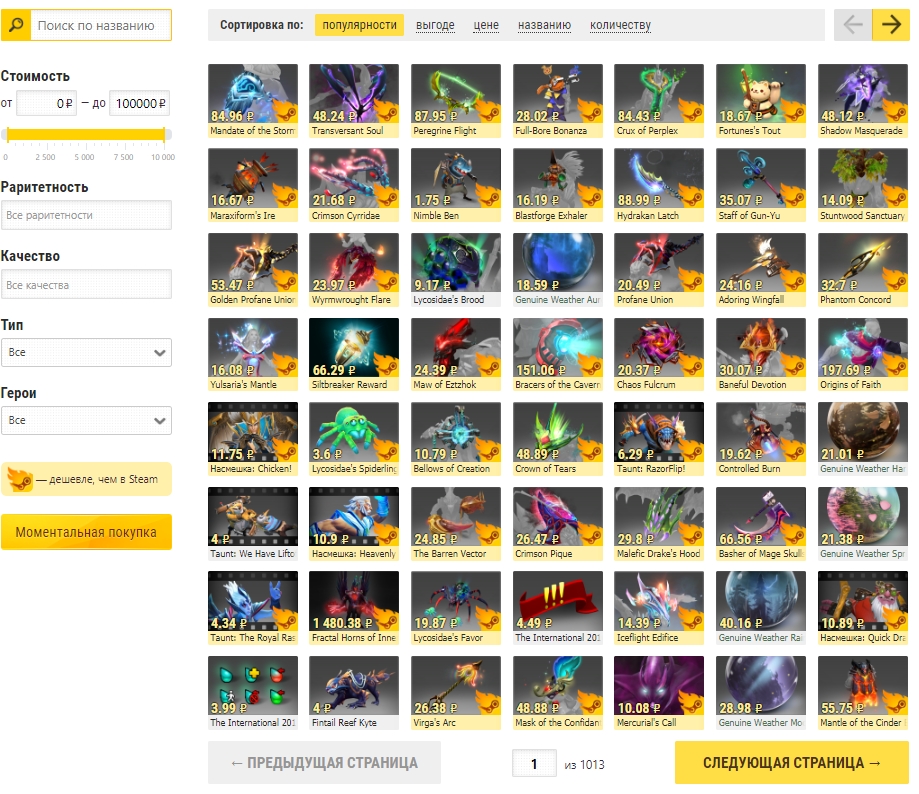The height and width of the screenshot is (794, 919).
Task: Select the Bracers of the Cavern item
Action: (x=557, y=355)
